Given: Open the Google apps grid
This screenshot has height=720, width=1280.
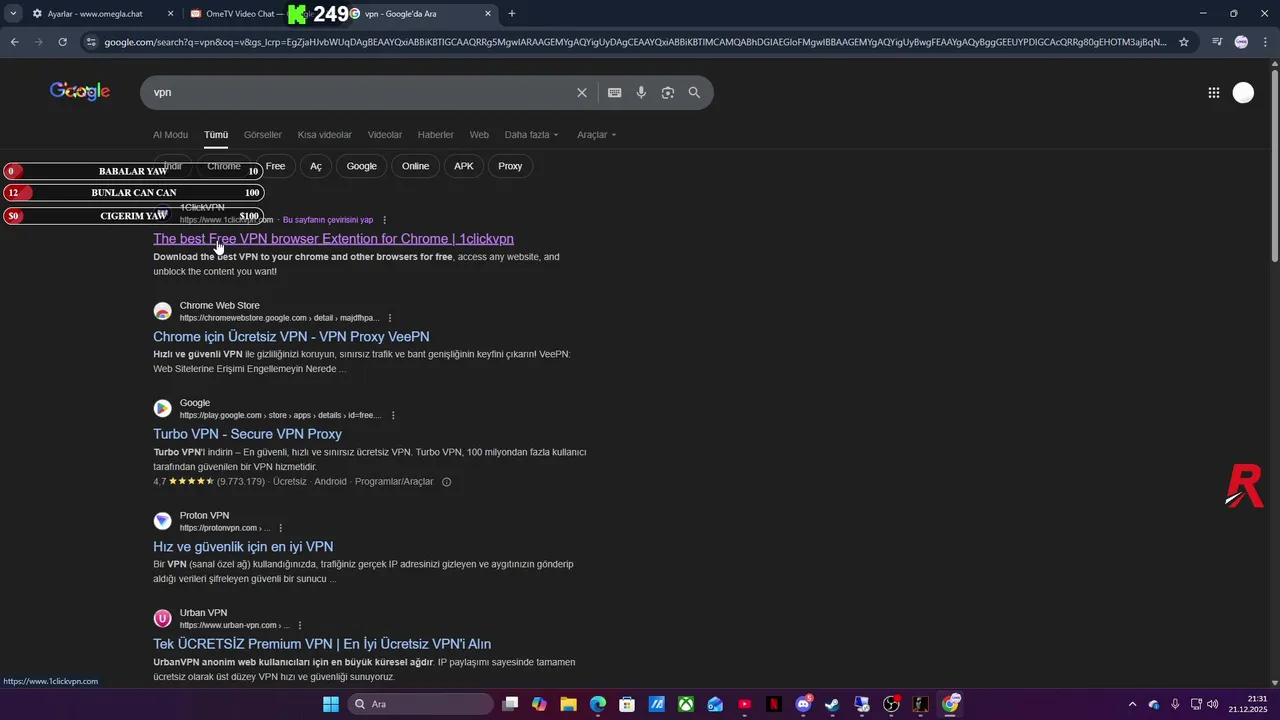Looking at the screenshot, I should click(1214, 93).
